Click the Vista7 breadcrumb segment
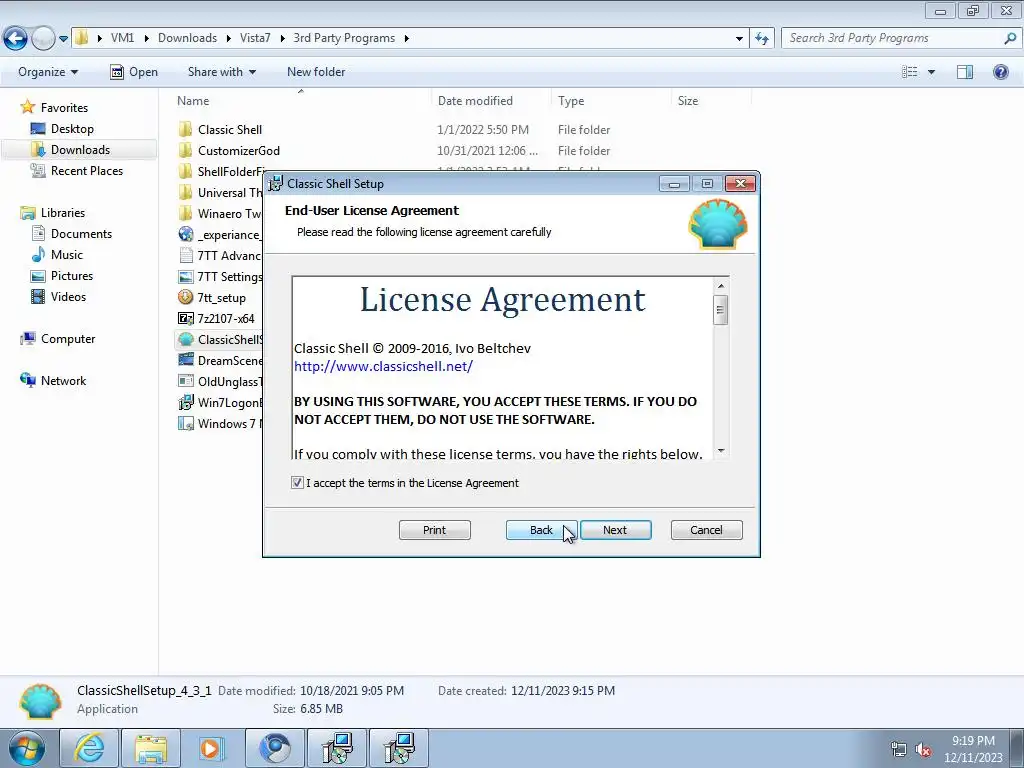Screen dimensions: 1024x768 tap(255, 38)
